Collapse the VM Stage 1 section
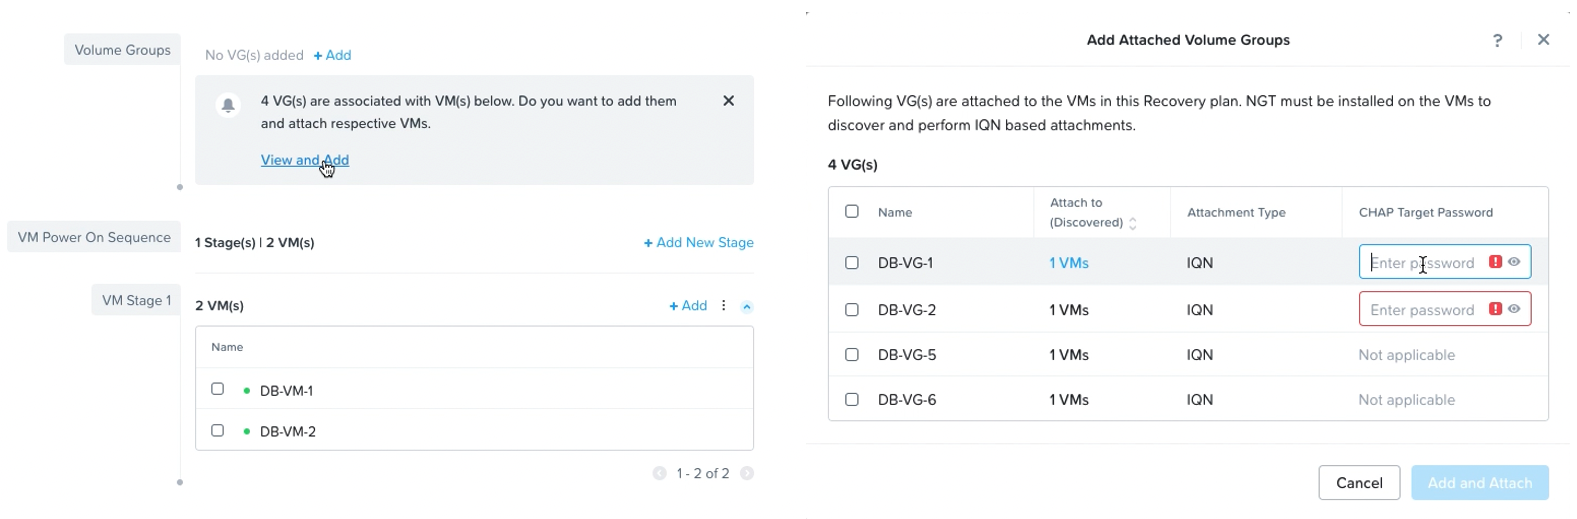The height and width of the screenshot is (519, 1577). pyautogui.click(x=747, y=307)
